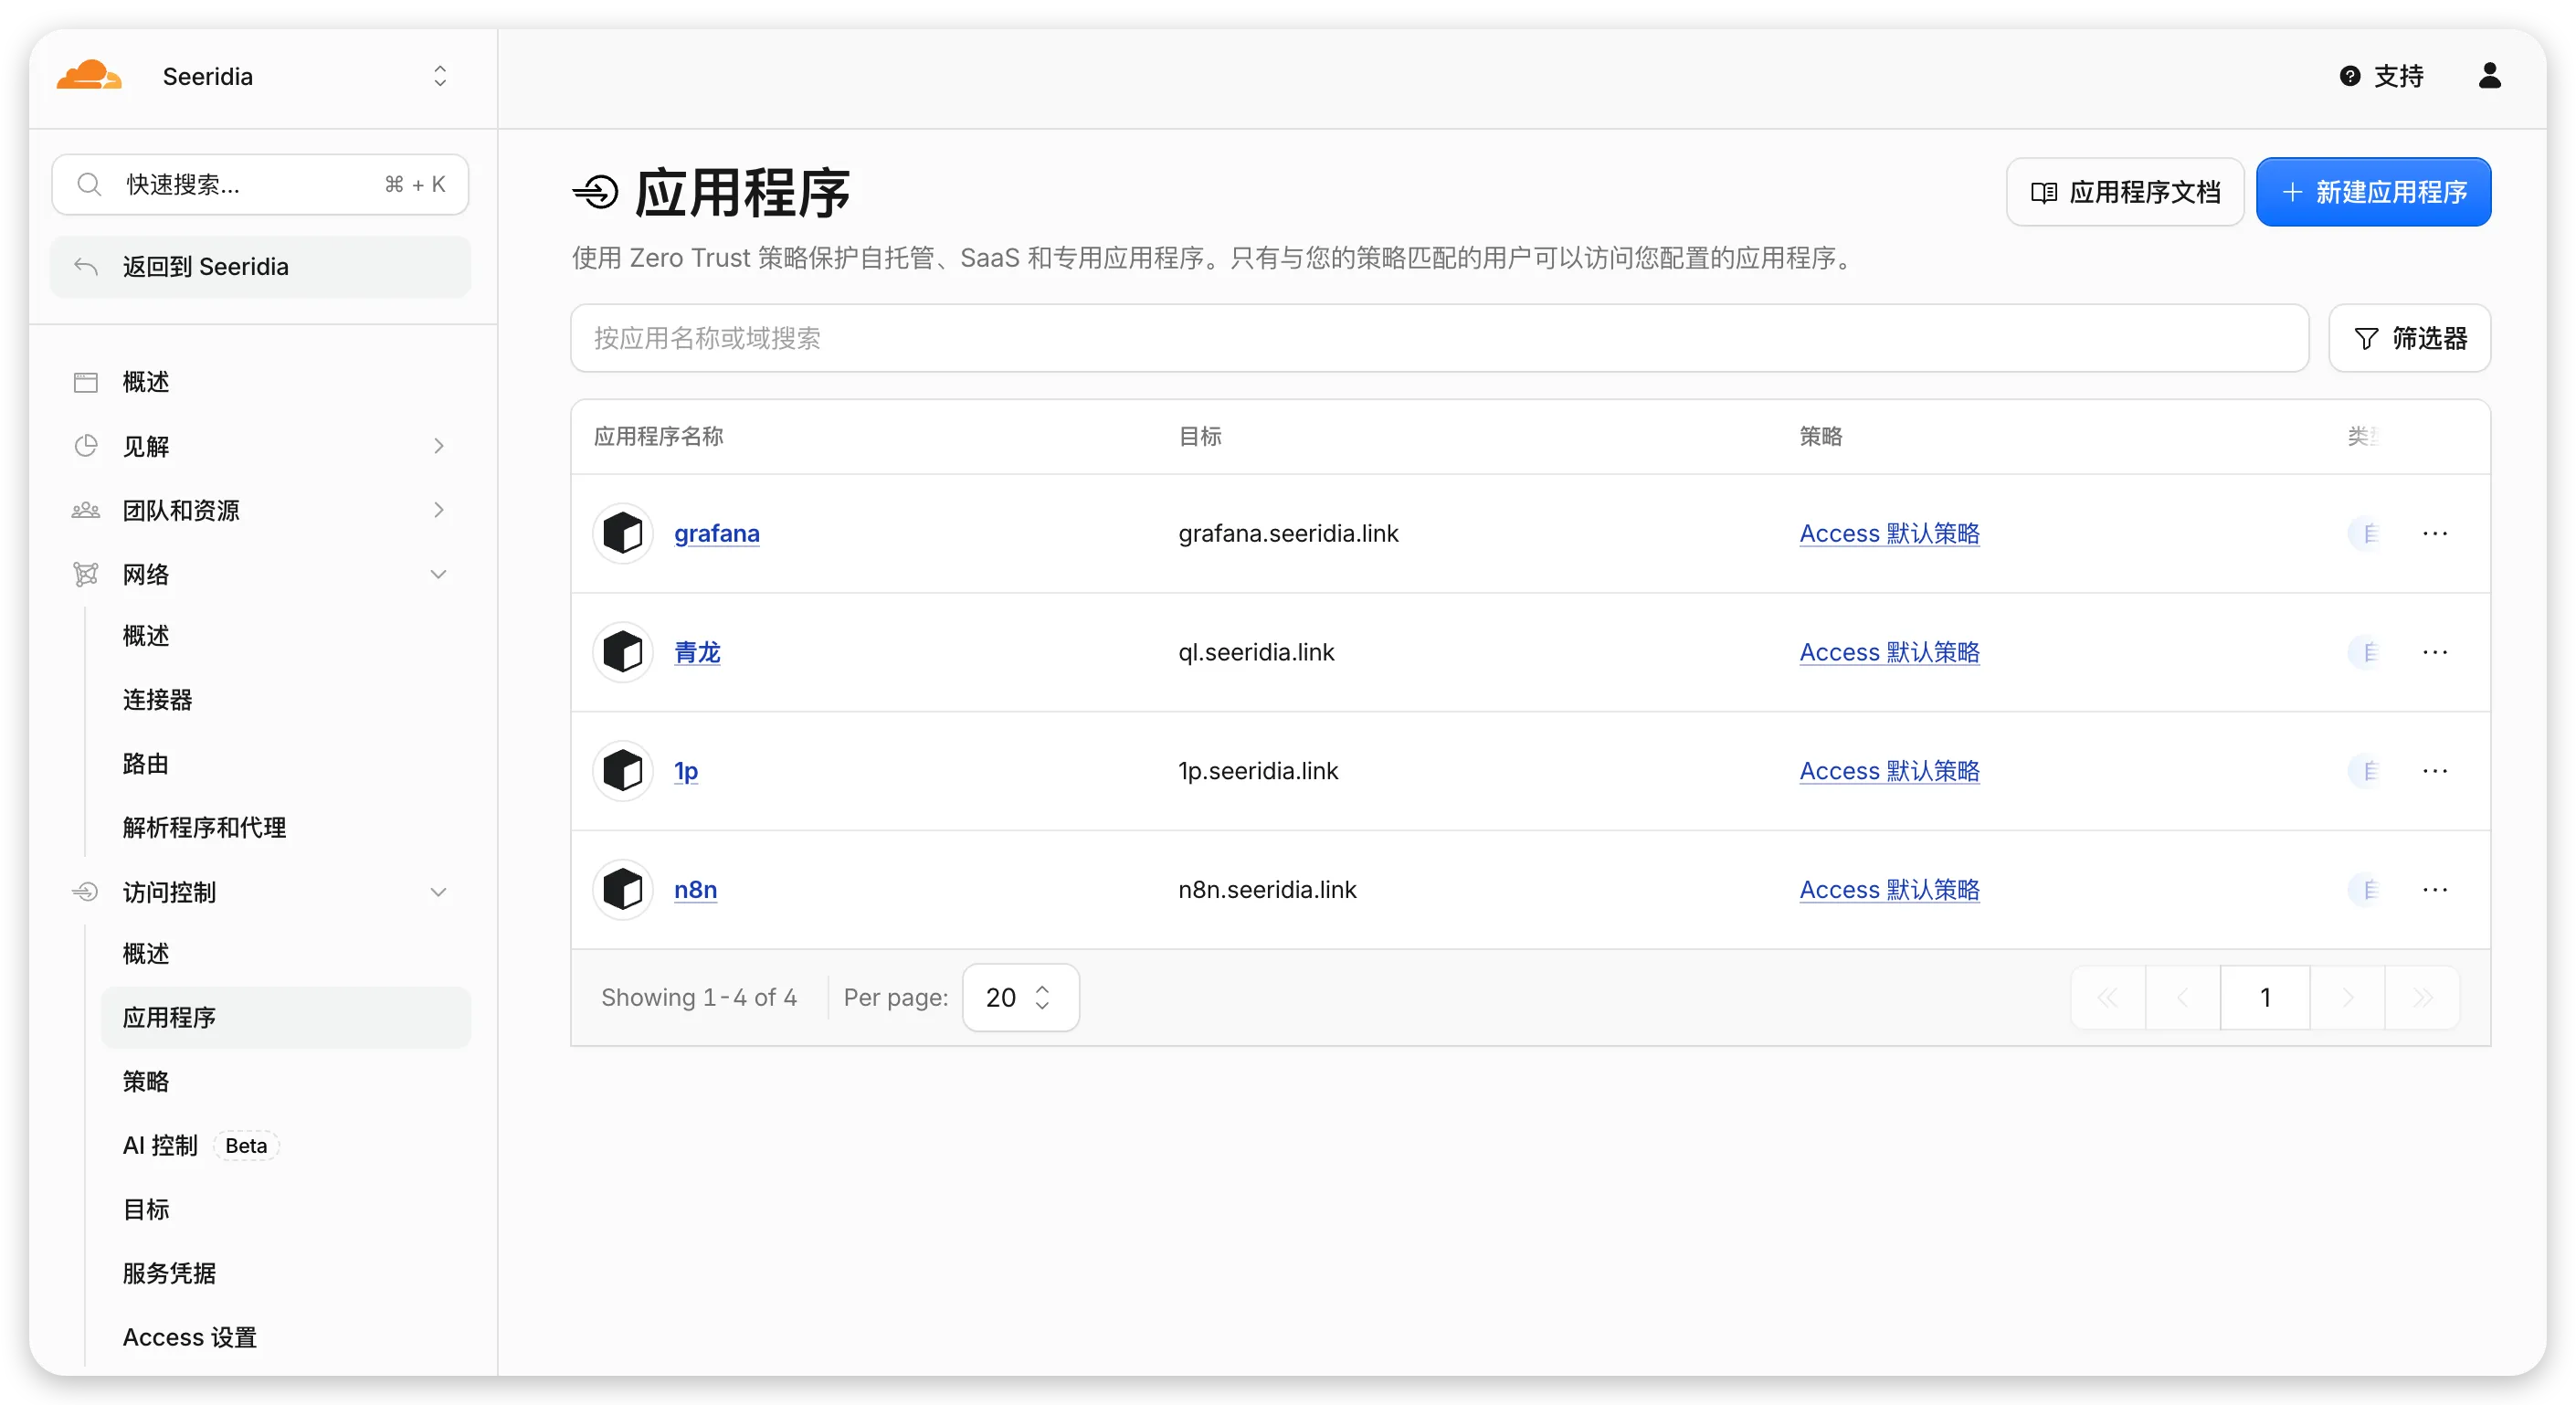This screenshot has height=1405, width=2576.
Task: Click 1p.seeridia.link target text
Action: pos(1258,771)
